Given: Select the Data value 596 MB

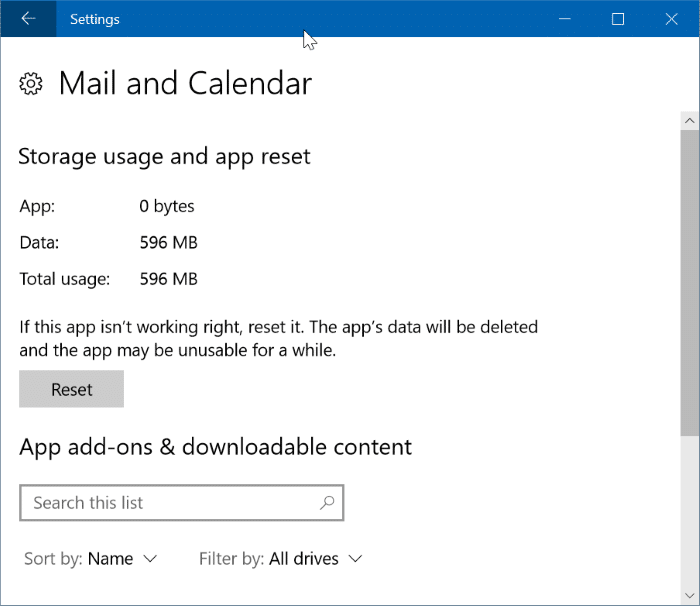Looking at the screenshot, I should click(168, 242).
